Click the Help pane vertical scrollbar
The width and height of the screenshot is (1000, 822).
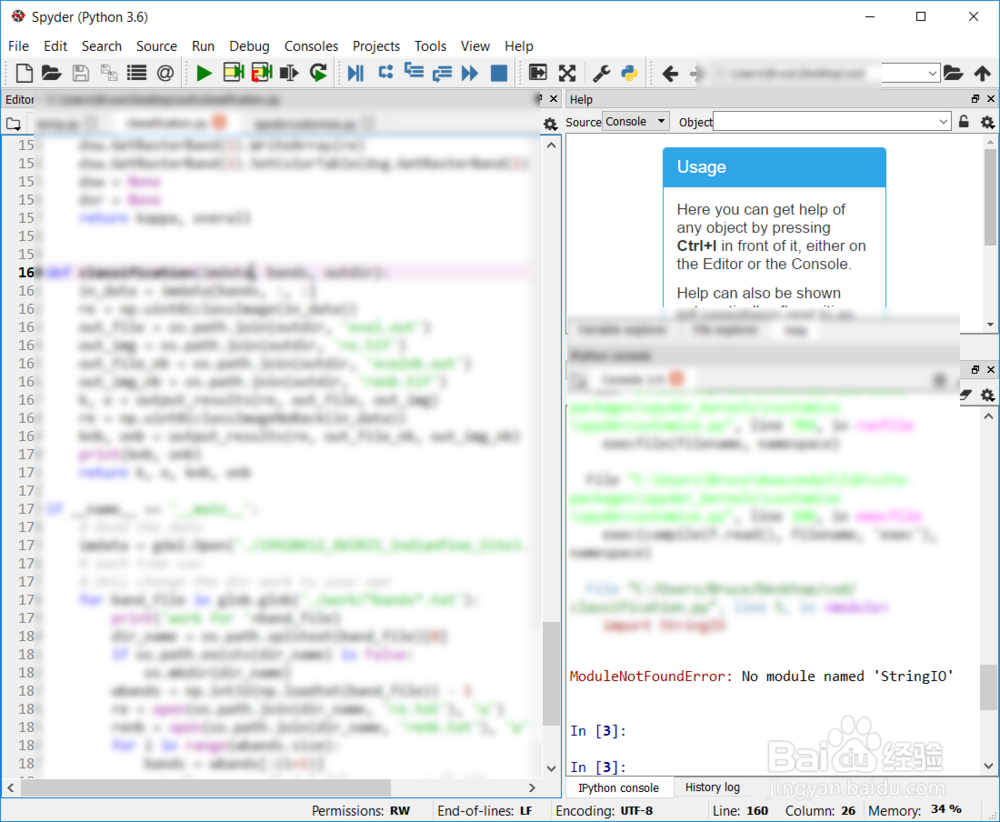coord(990,198)
